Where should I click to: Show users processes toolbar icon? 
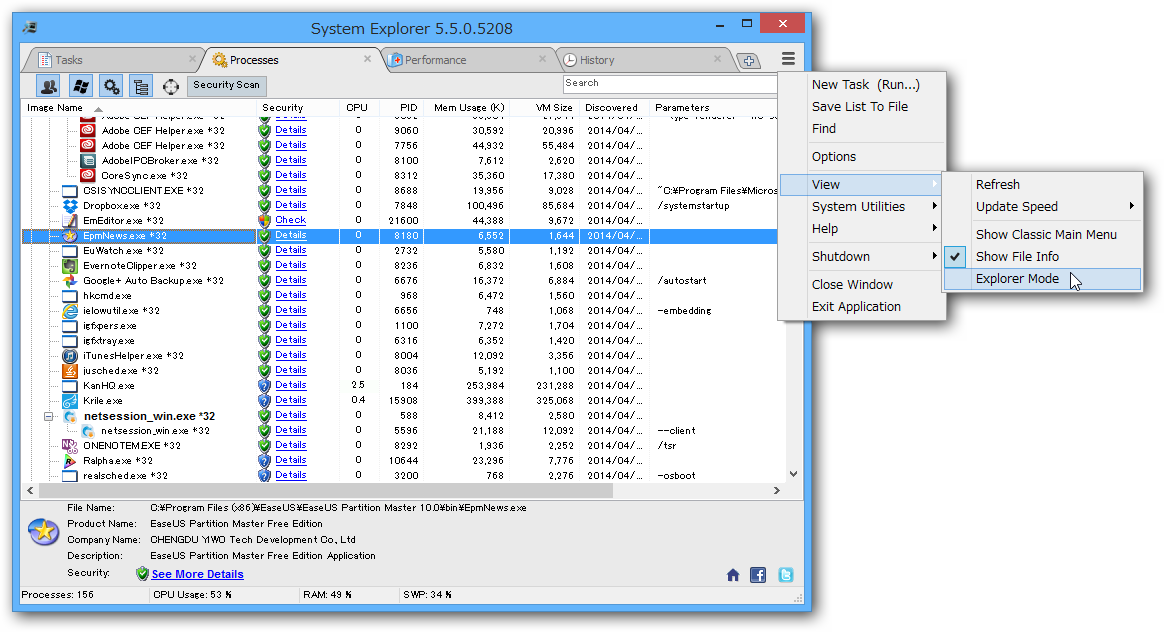click(50, 86)
